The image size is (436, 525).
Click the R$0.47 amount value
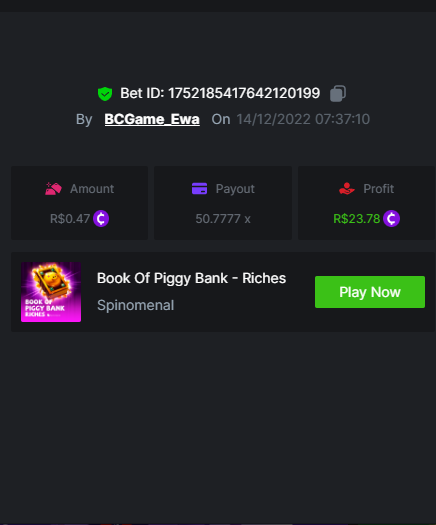(x=70, y=219)
